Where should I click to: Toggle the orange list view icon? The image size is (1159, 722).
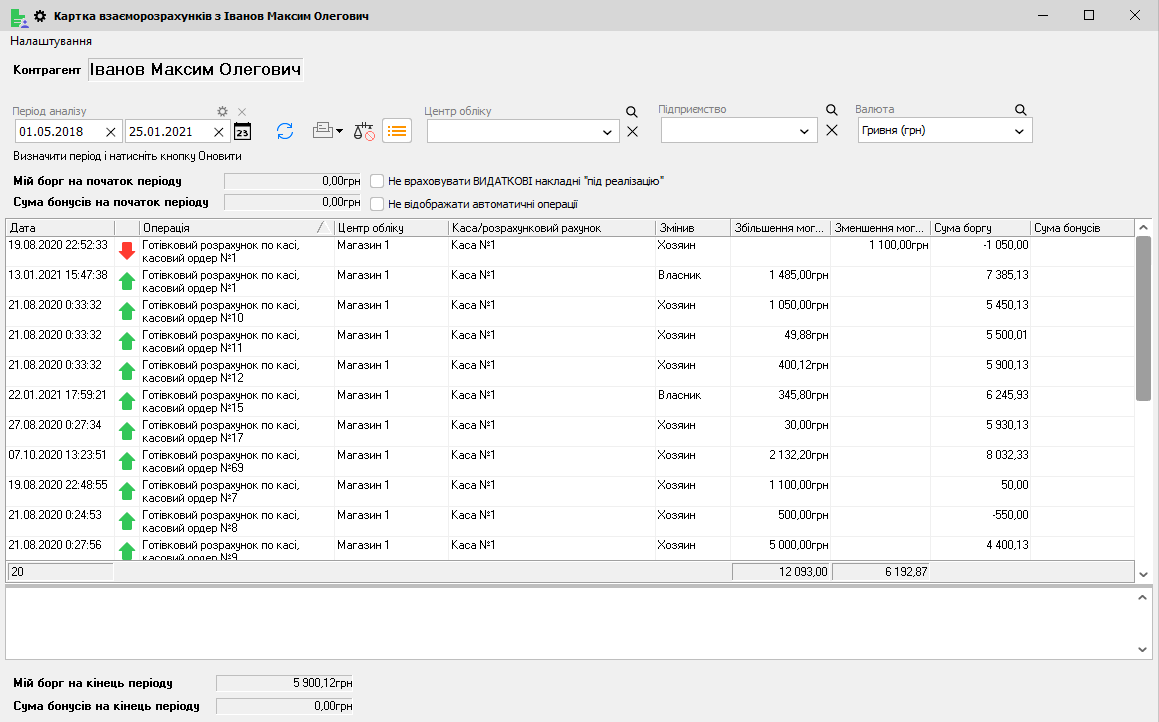pos(397,131)
